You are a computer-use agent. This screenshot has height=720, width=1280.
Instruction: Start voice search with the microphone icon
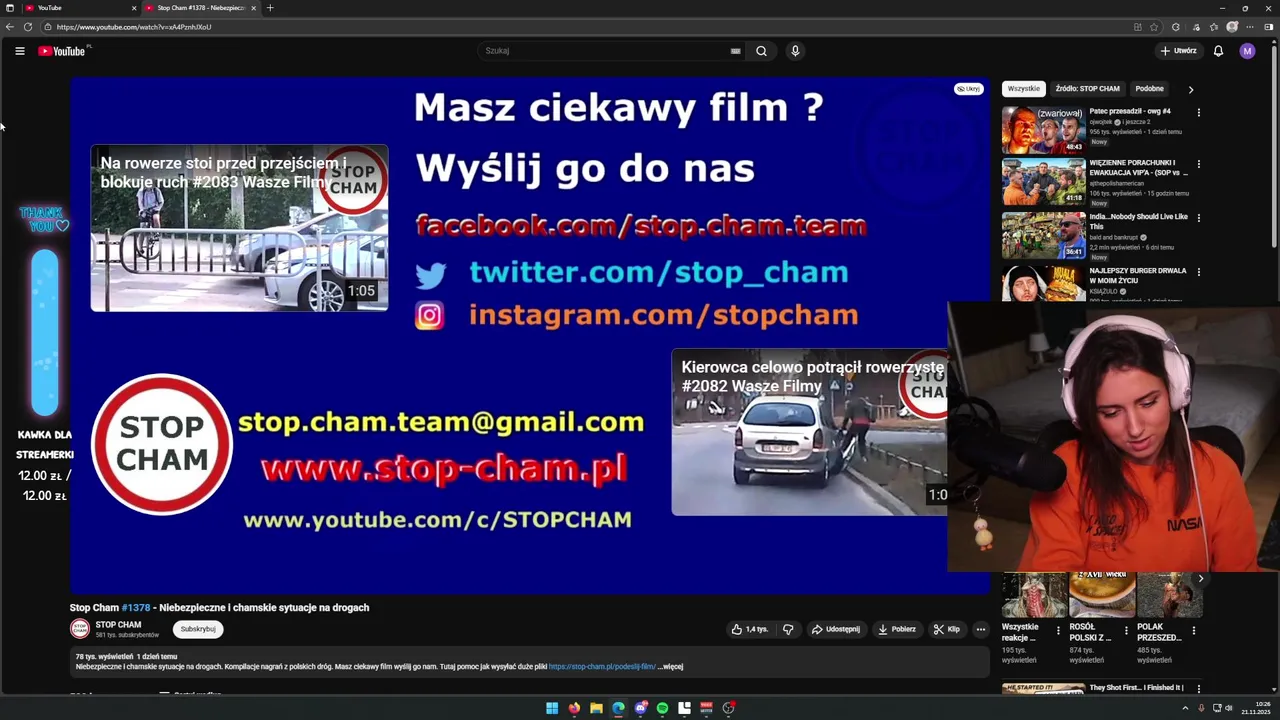coord(795,51)
